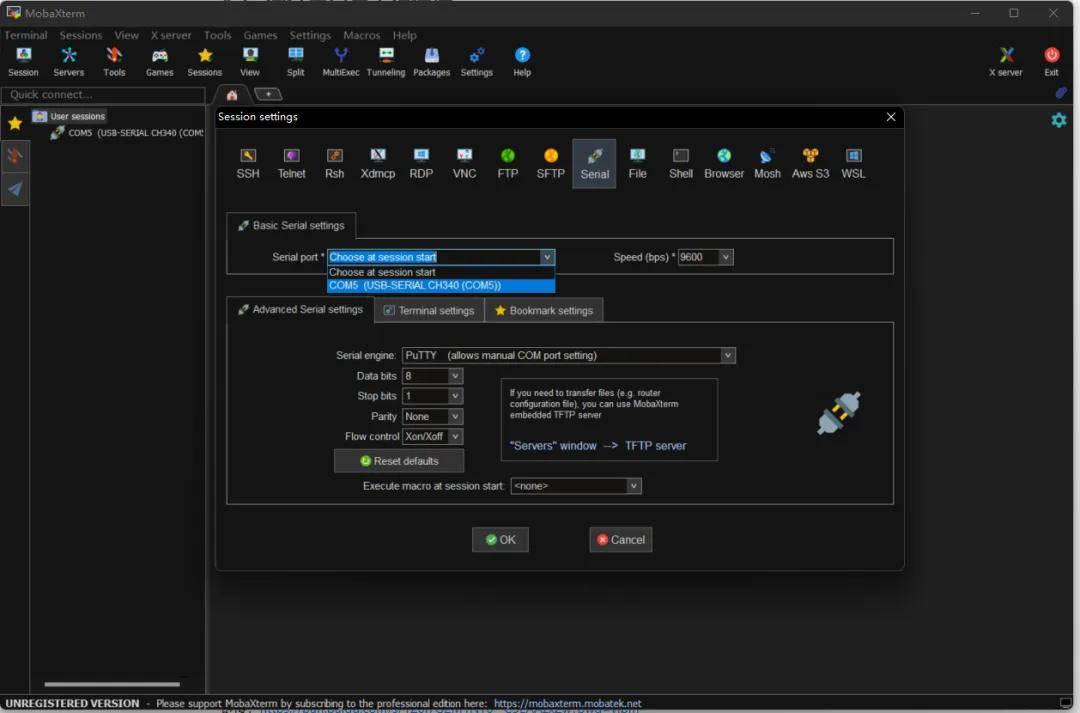Image resolution: width=1080 pixels, height=713 pixels.
Task: Click the Help toolbar icon
Action: click(x=522, y=61)
